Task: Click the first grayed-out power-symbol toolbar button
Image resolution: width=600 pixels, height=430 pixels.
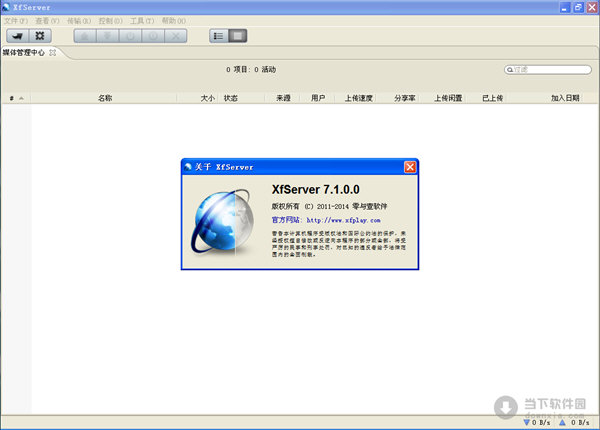Action: pos(130,36)
